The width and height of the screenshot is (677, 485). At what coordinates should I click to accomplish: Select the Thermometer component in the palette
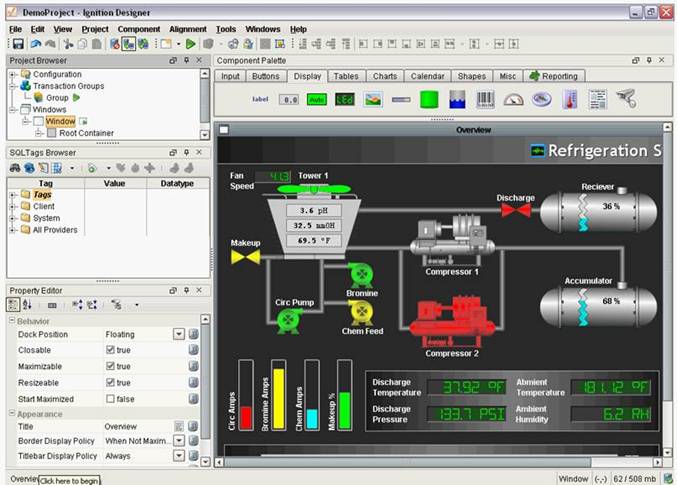[569, 99]
